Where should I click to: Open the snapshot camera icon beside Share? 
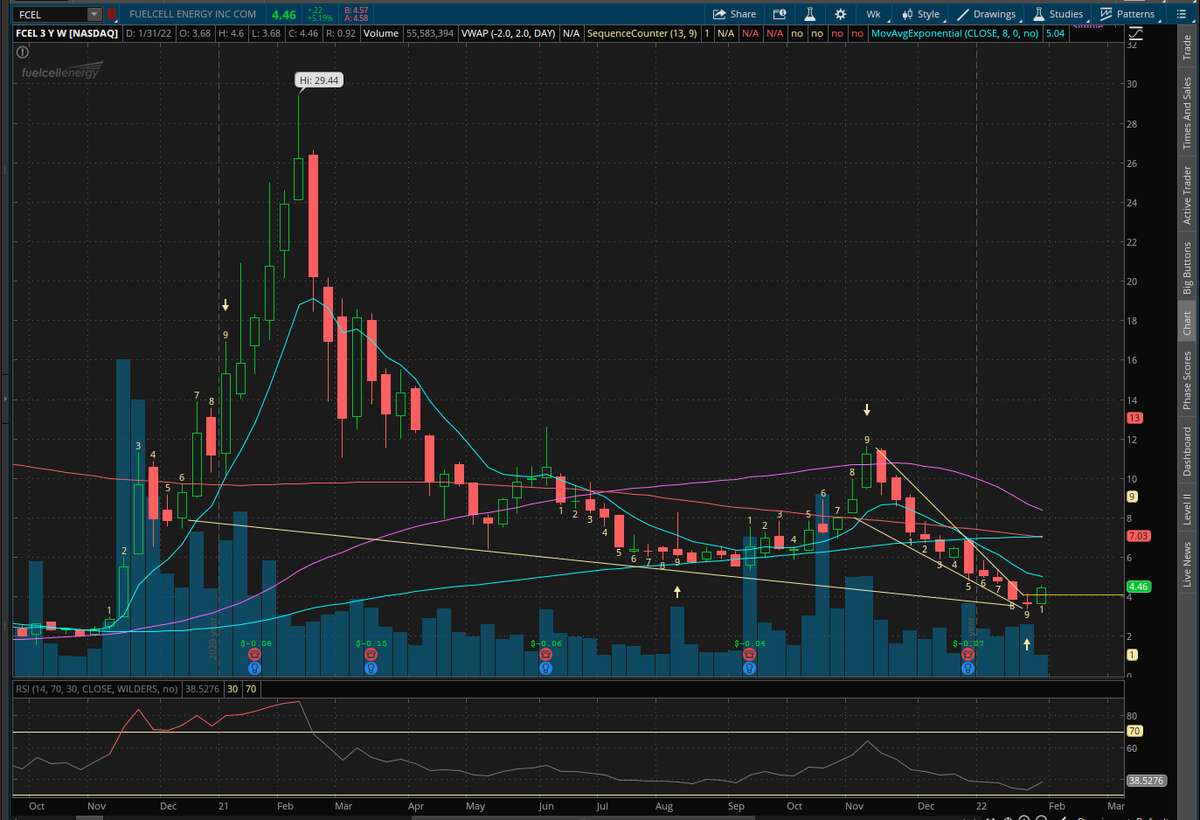(780, 14)
